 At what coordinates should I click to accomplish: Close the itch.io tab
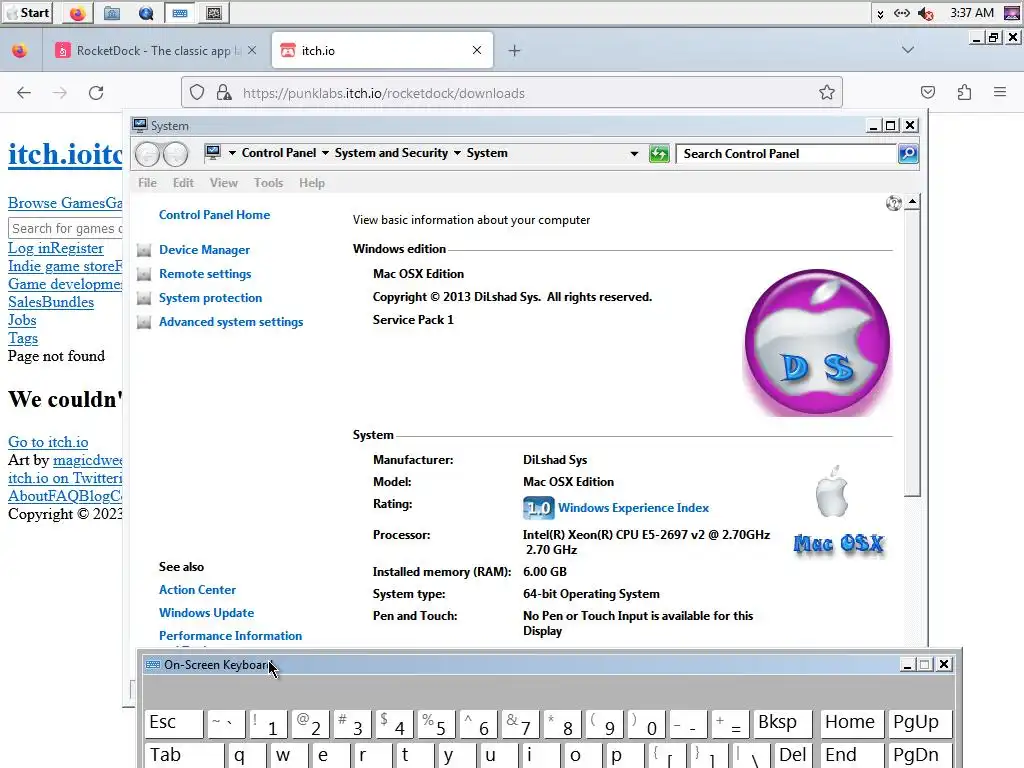477,50
